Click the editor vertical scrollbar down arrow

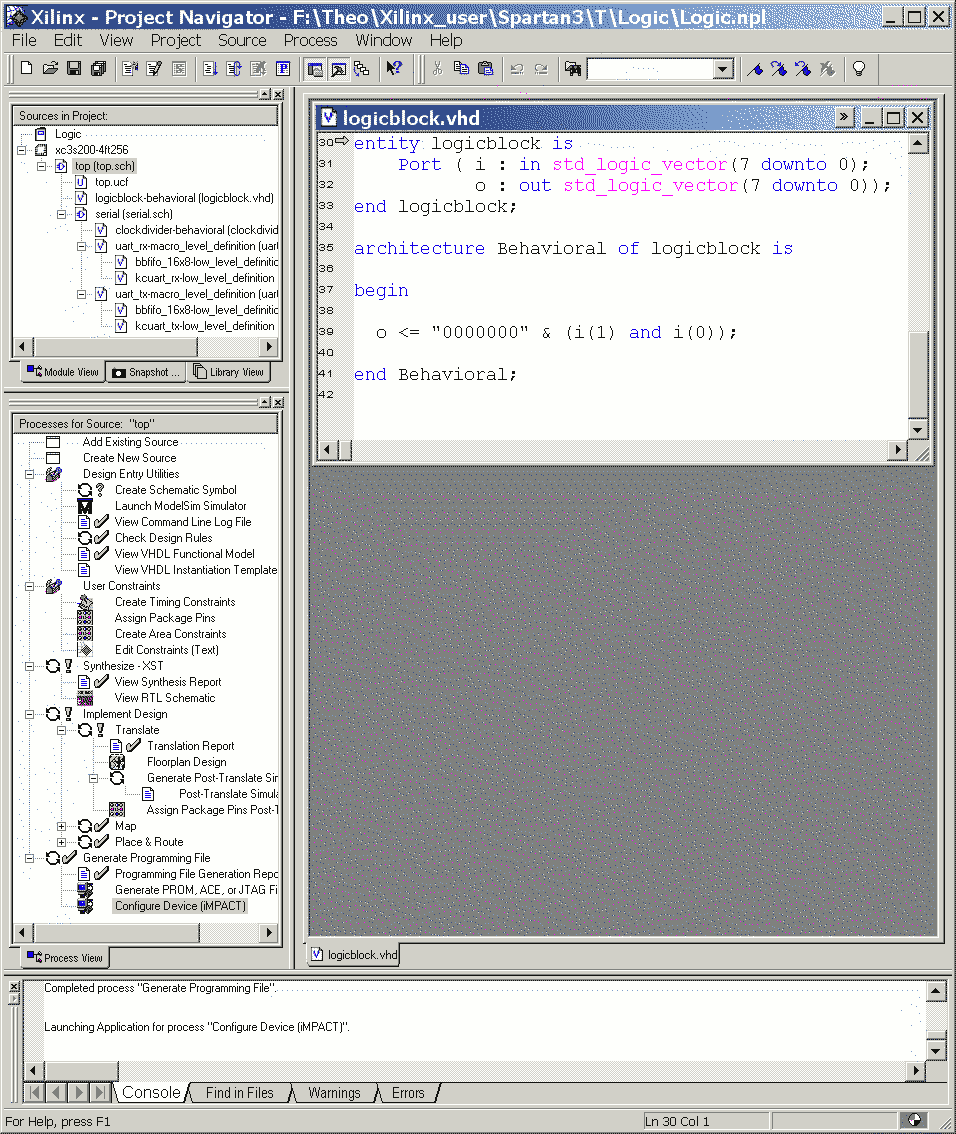(x=918, y=429)
